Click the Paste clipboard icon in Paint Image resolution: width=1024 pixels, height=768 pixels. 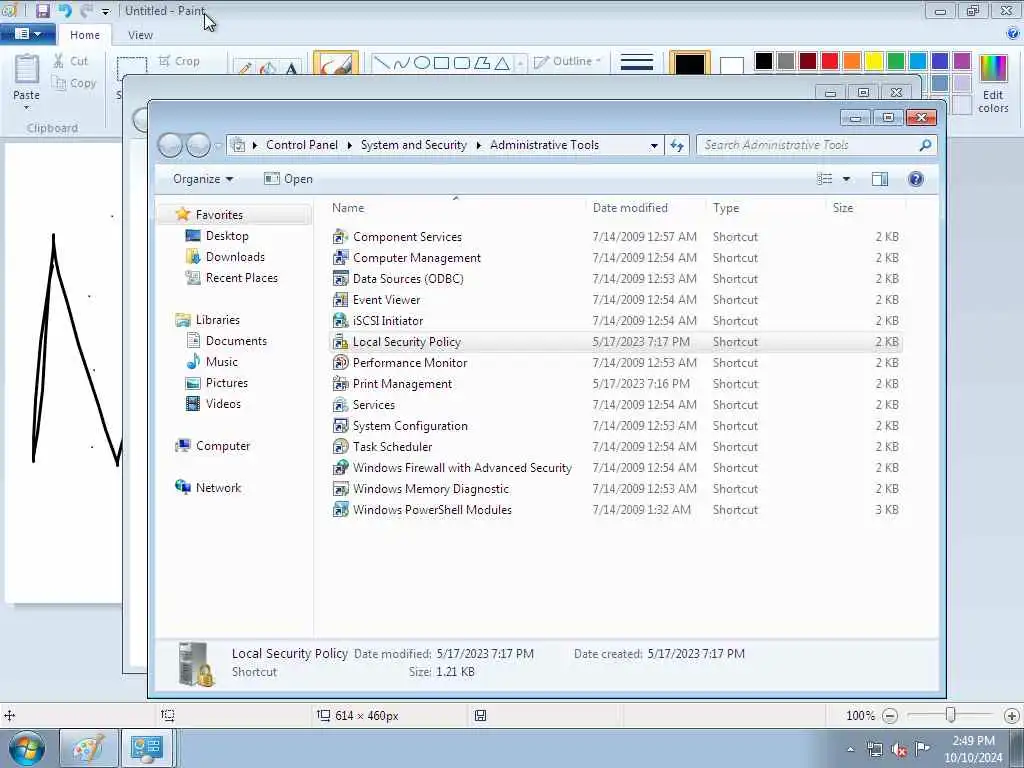[27, 70]
